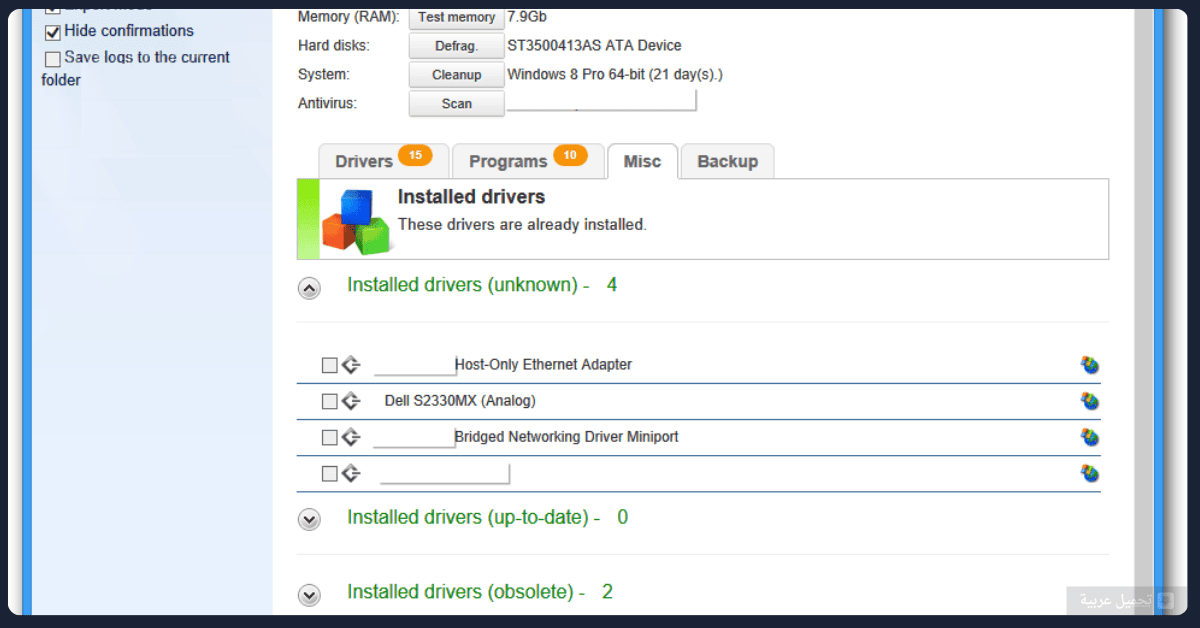Check the Bridged Networking Driver Miniport box
Viewport: 1200px width, 628px height.
[329, 437]
